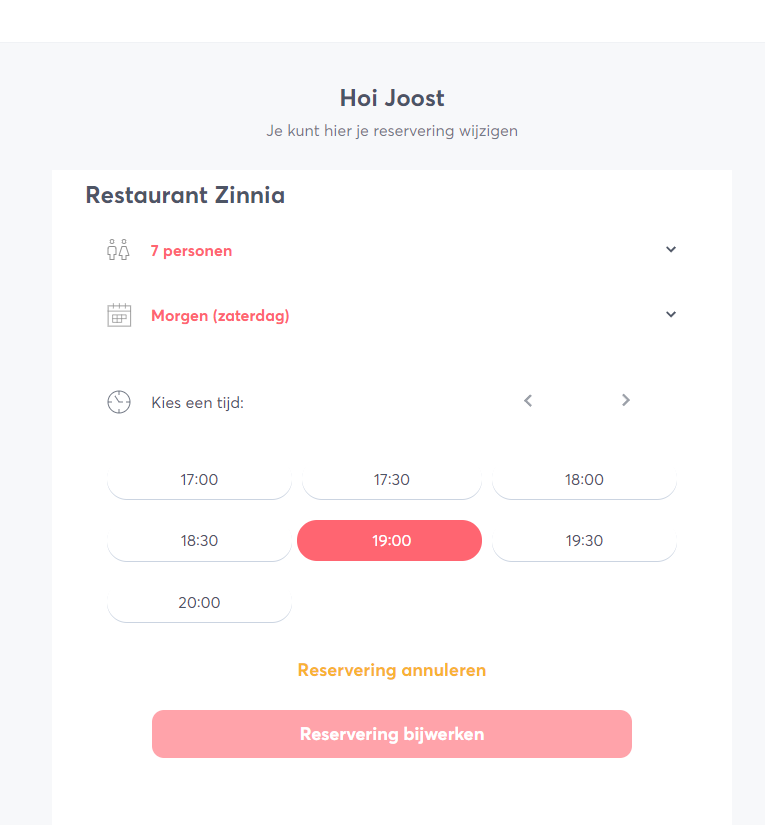Open the Morgen (zaterdag) date selector
The width and height of the screenshot is (765, 825).
tap(220, 316)
